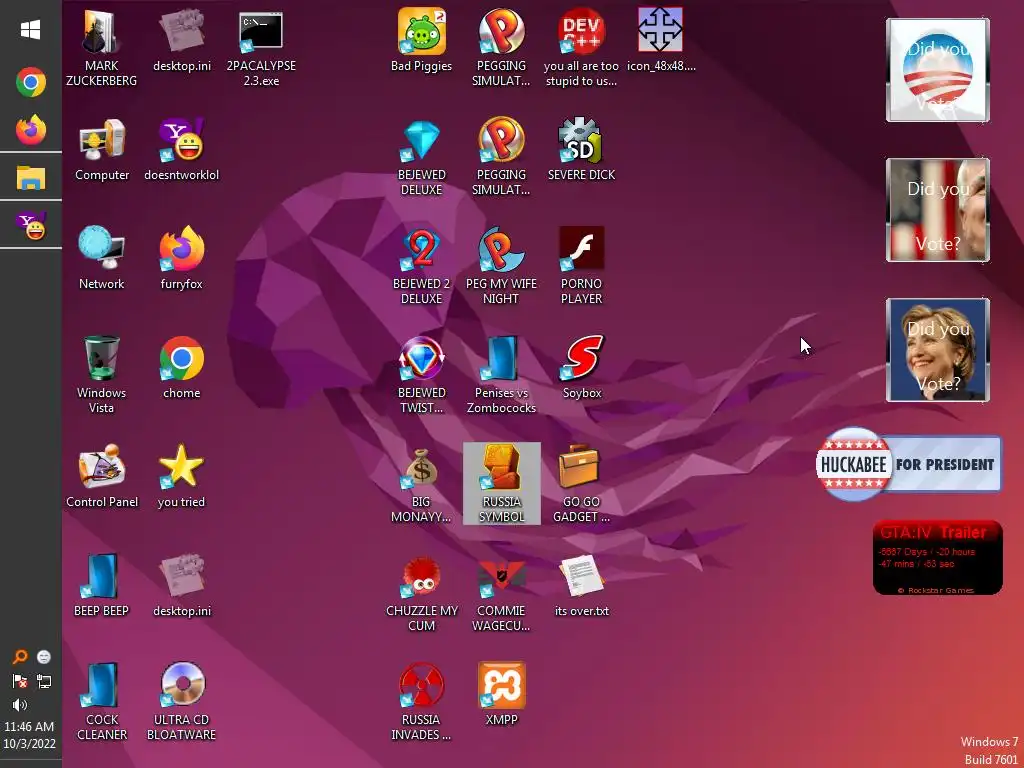The image size is (1024, 768).
Task: Open the Computer desktop icon
Action: click(101, 150)
